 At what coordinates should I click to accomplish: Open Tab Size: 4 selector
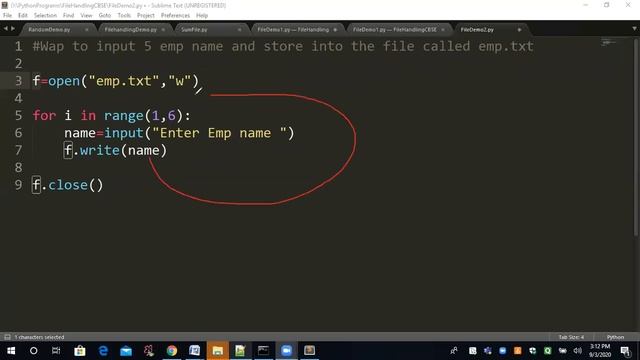571,337
